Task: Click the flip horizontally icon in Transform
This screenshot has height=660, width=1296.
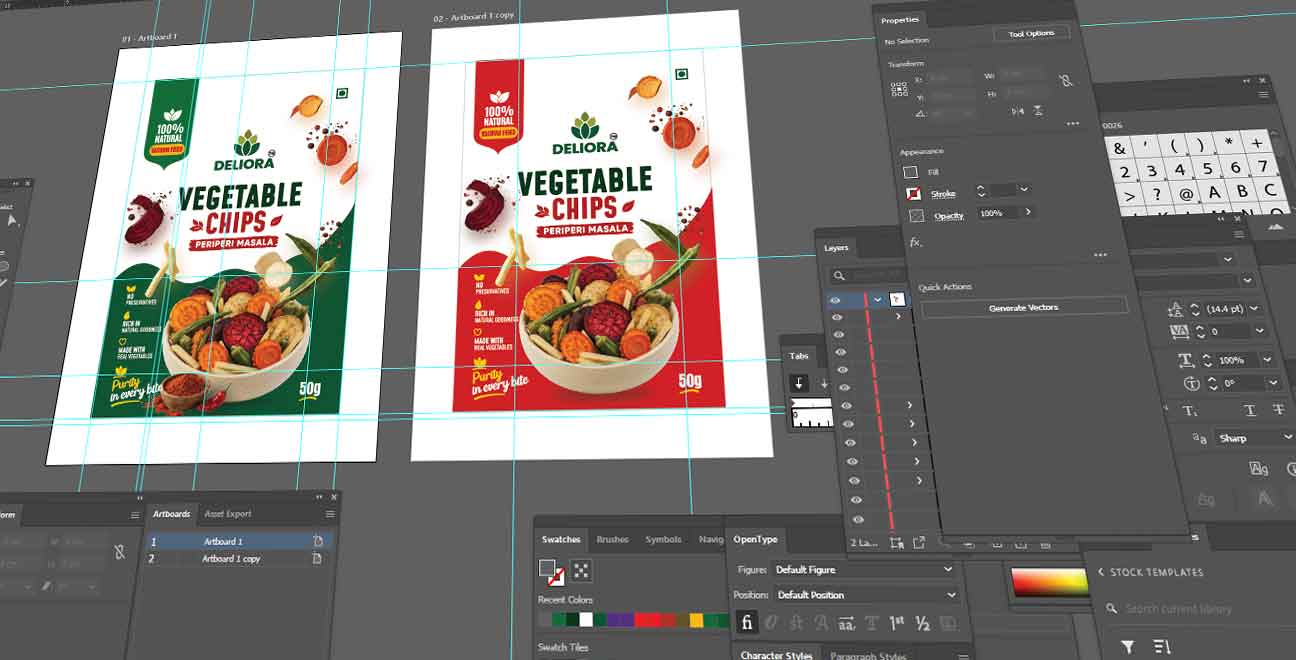Action: pos(1018,113)
